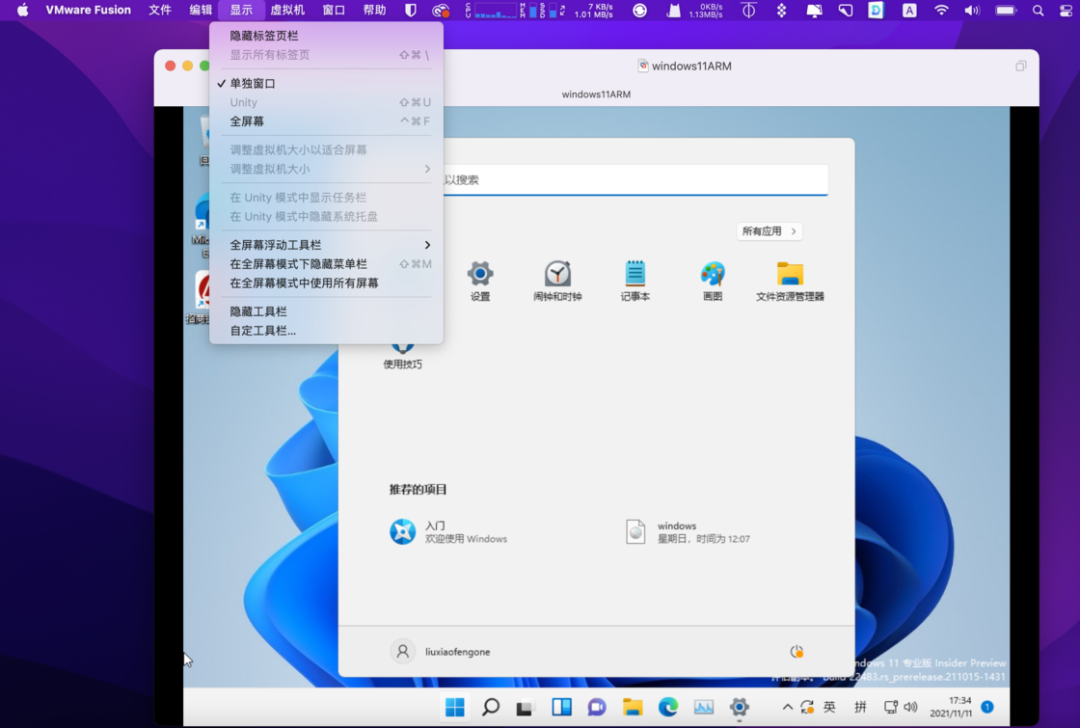
Task: Open the notification badge in taskbar
Action: (x=987, y=707)
